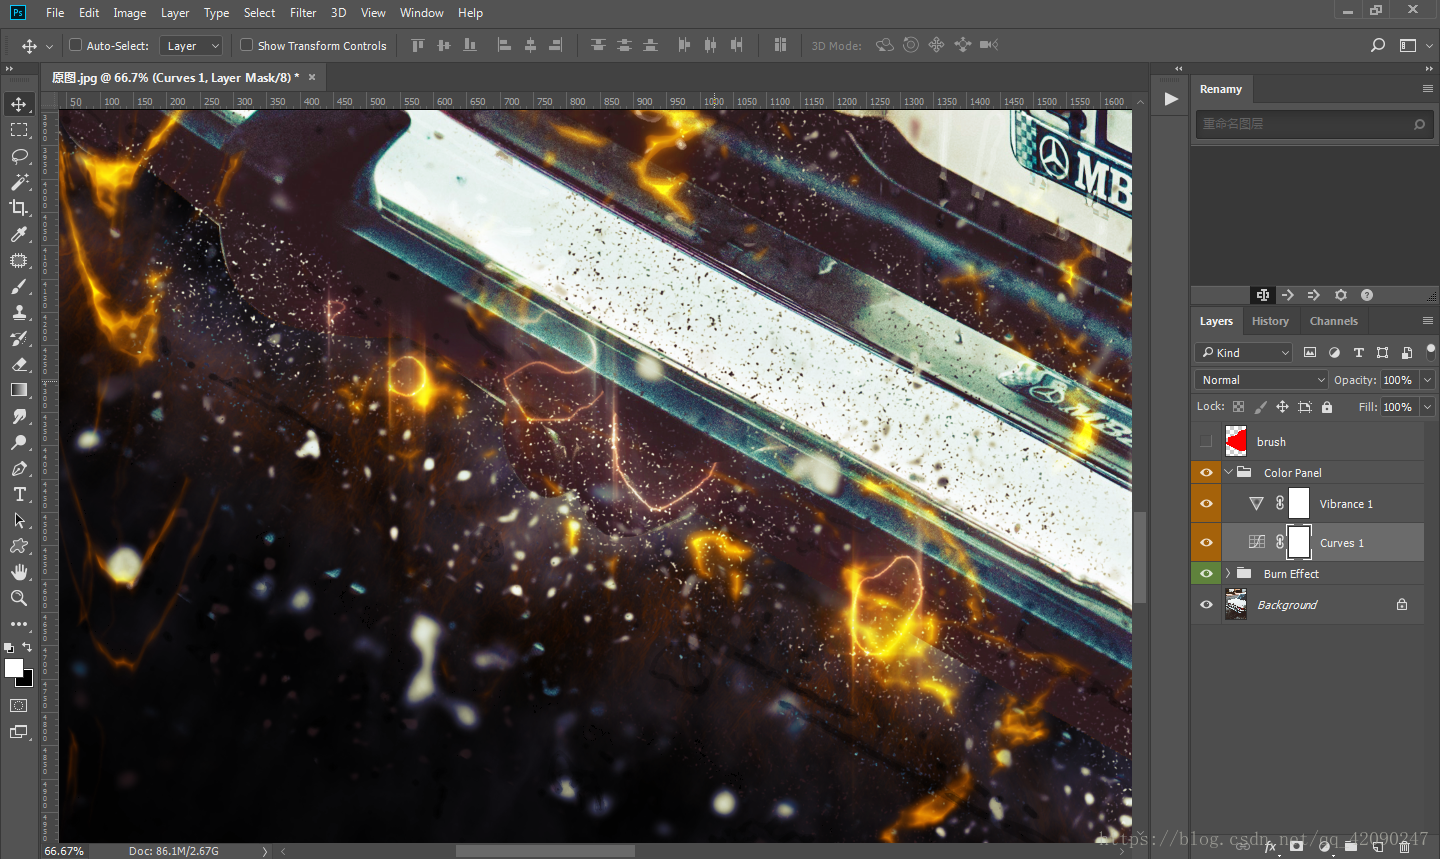Click the Renamy rename layers input field
The height and width of the screenshot is (859, 1440).
tap(1313, 124)
